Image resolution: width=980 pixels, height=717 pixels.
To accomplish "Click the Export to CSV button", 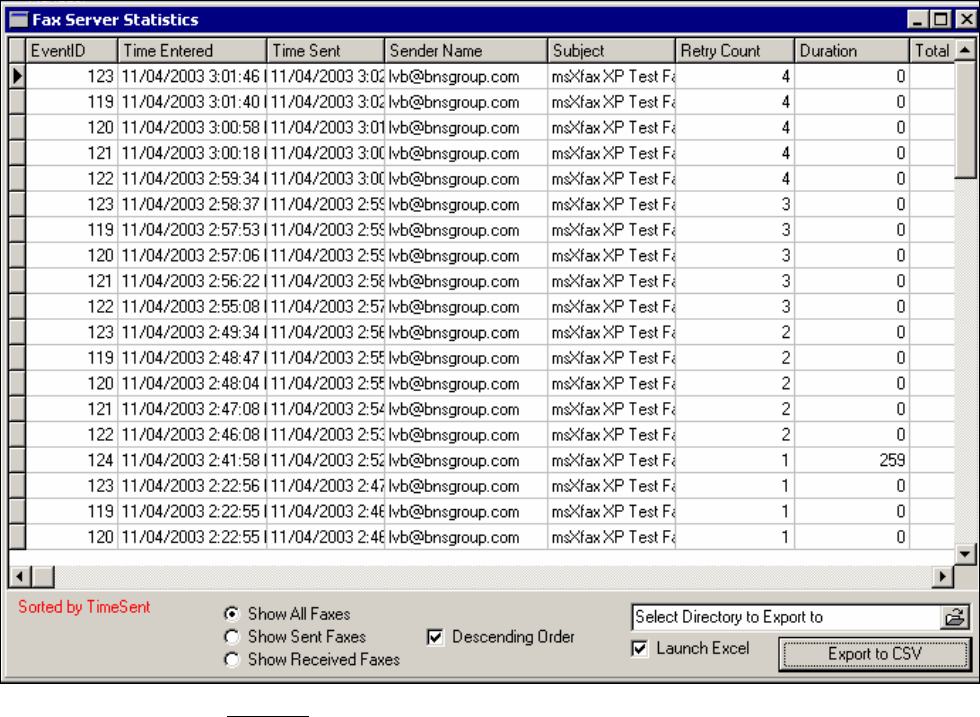I will coord(874,654).
